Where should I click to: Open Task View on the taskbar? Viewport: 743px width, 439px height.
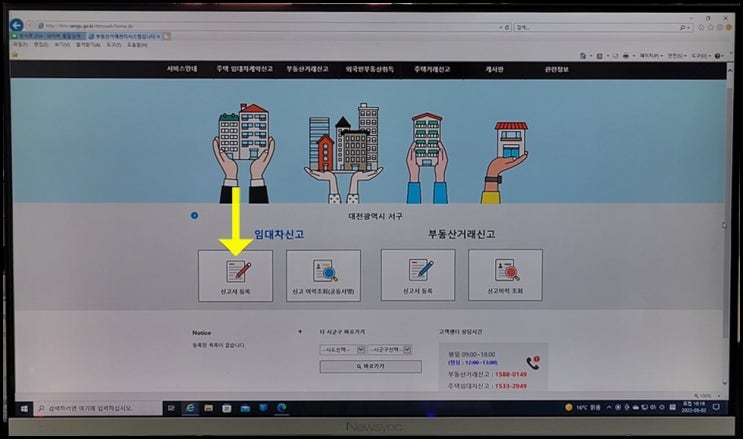pos(172,408)
